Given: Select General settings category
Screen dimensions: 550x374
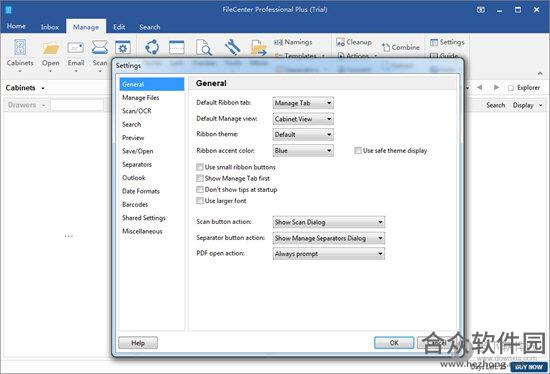Looking at the screenshot, I should pos(152,84).
